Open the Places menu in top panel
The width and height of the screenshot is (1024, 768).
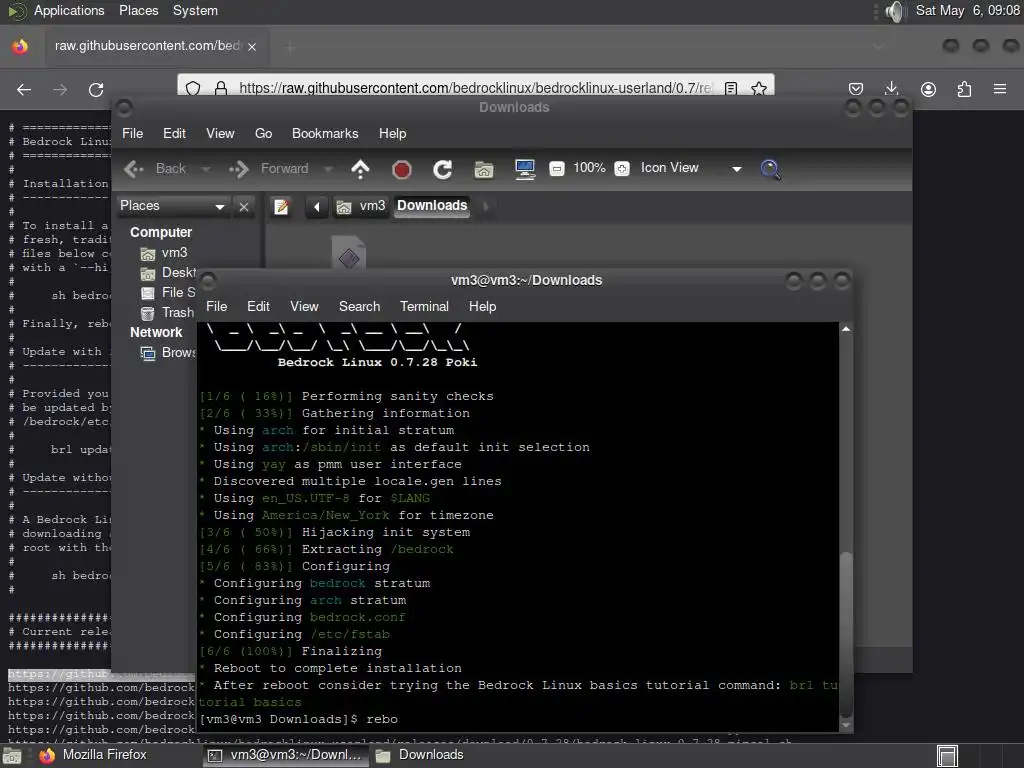(138, 10)
